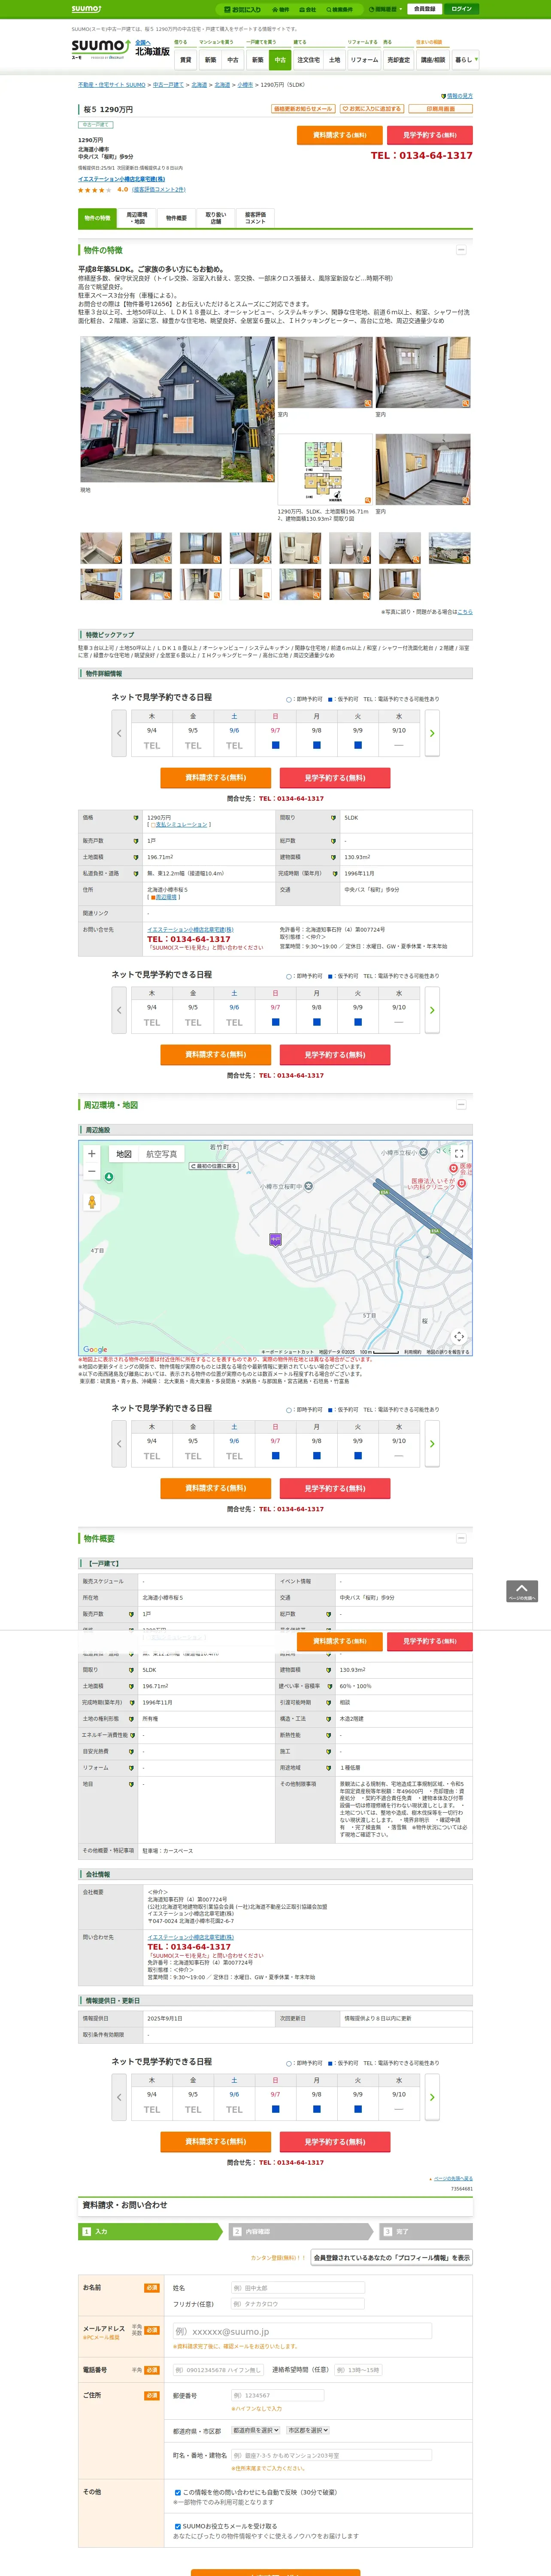The height and width of the screenshot is (2576, 551).
Task: Open Street View pegman on map
Action: (92, 1202)
